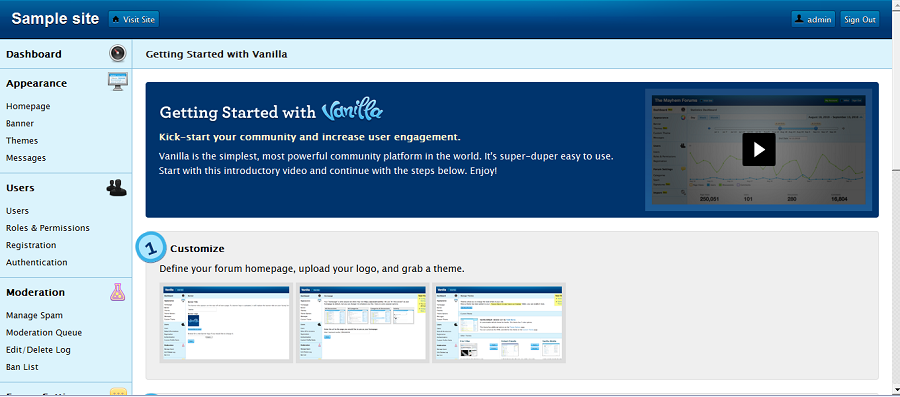The height and width of the screenshot is (397, 900).
Task: Open the Ban List
Action: 22,367
